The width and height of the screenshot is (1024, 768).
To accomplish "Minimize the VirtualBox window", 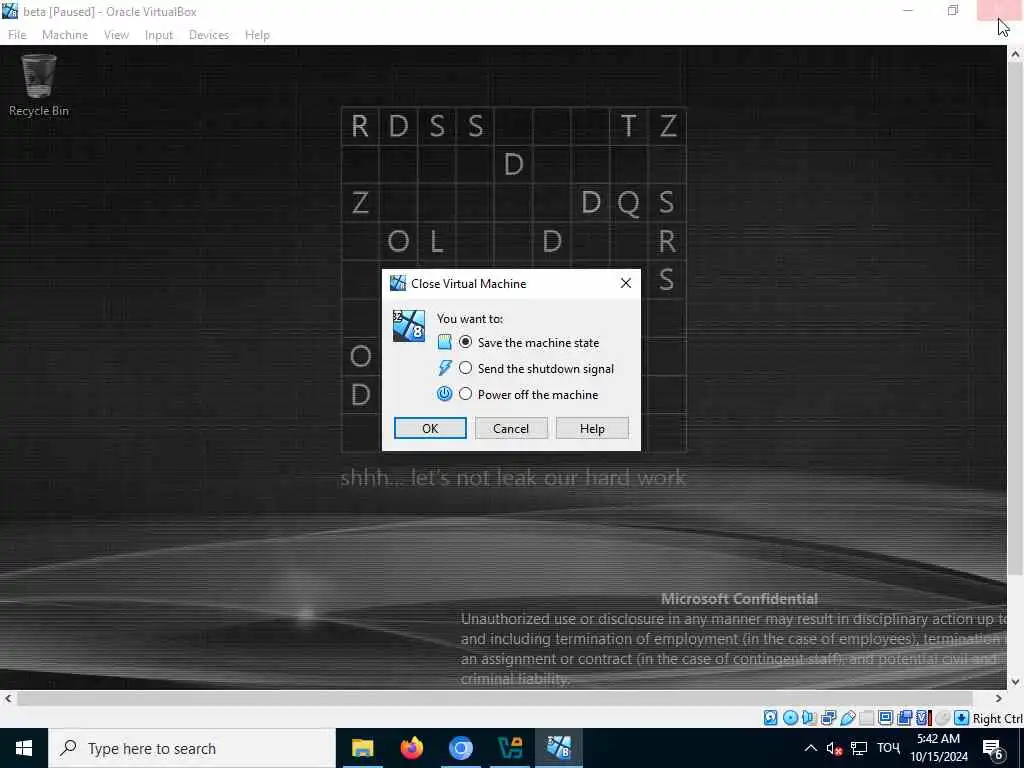I will click(x=908, y=10).
